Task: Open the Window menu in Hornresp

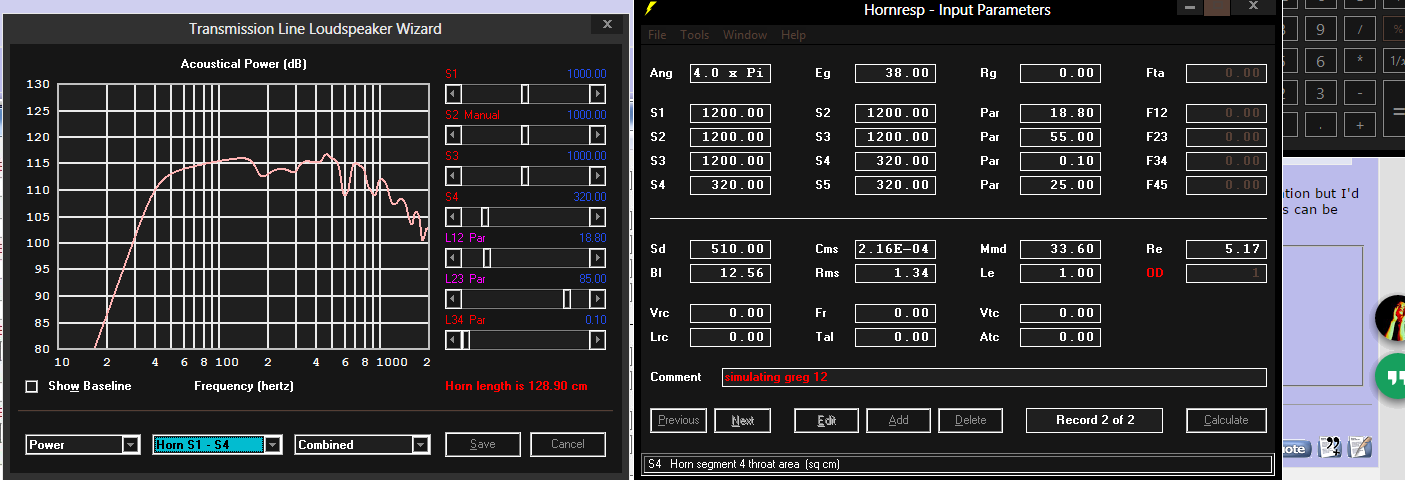Action: click(x=744, y=35)
